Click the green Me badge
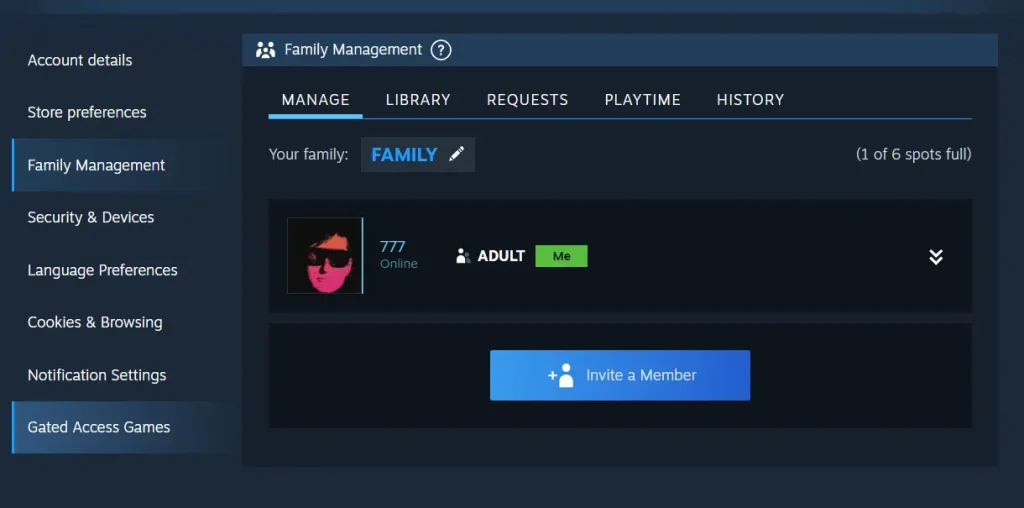The height and width of the screenshot is (508, 1024). tap(562, 256)
